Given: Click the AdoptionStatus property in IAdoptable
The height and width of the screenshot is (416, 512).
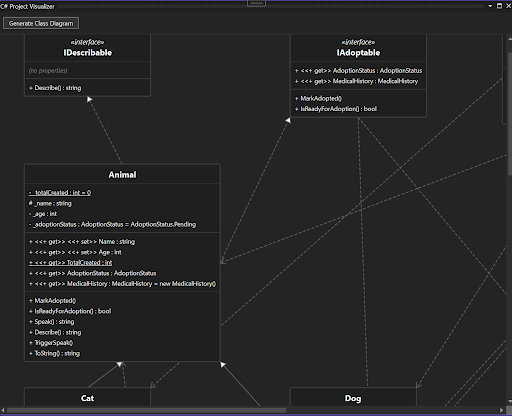Looking at the screenshot, I should (358, 71).
